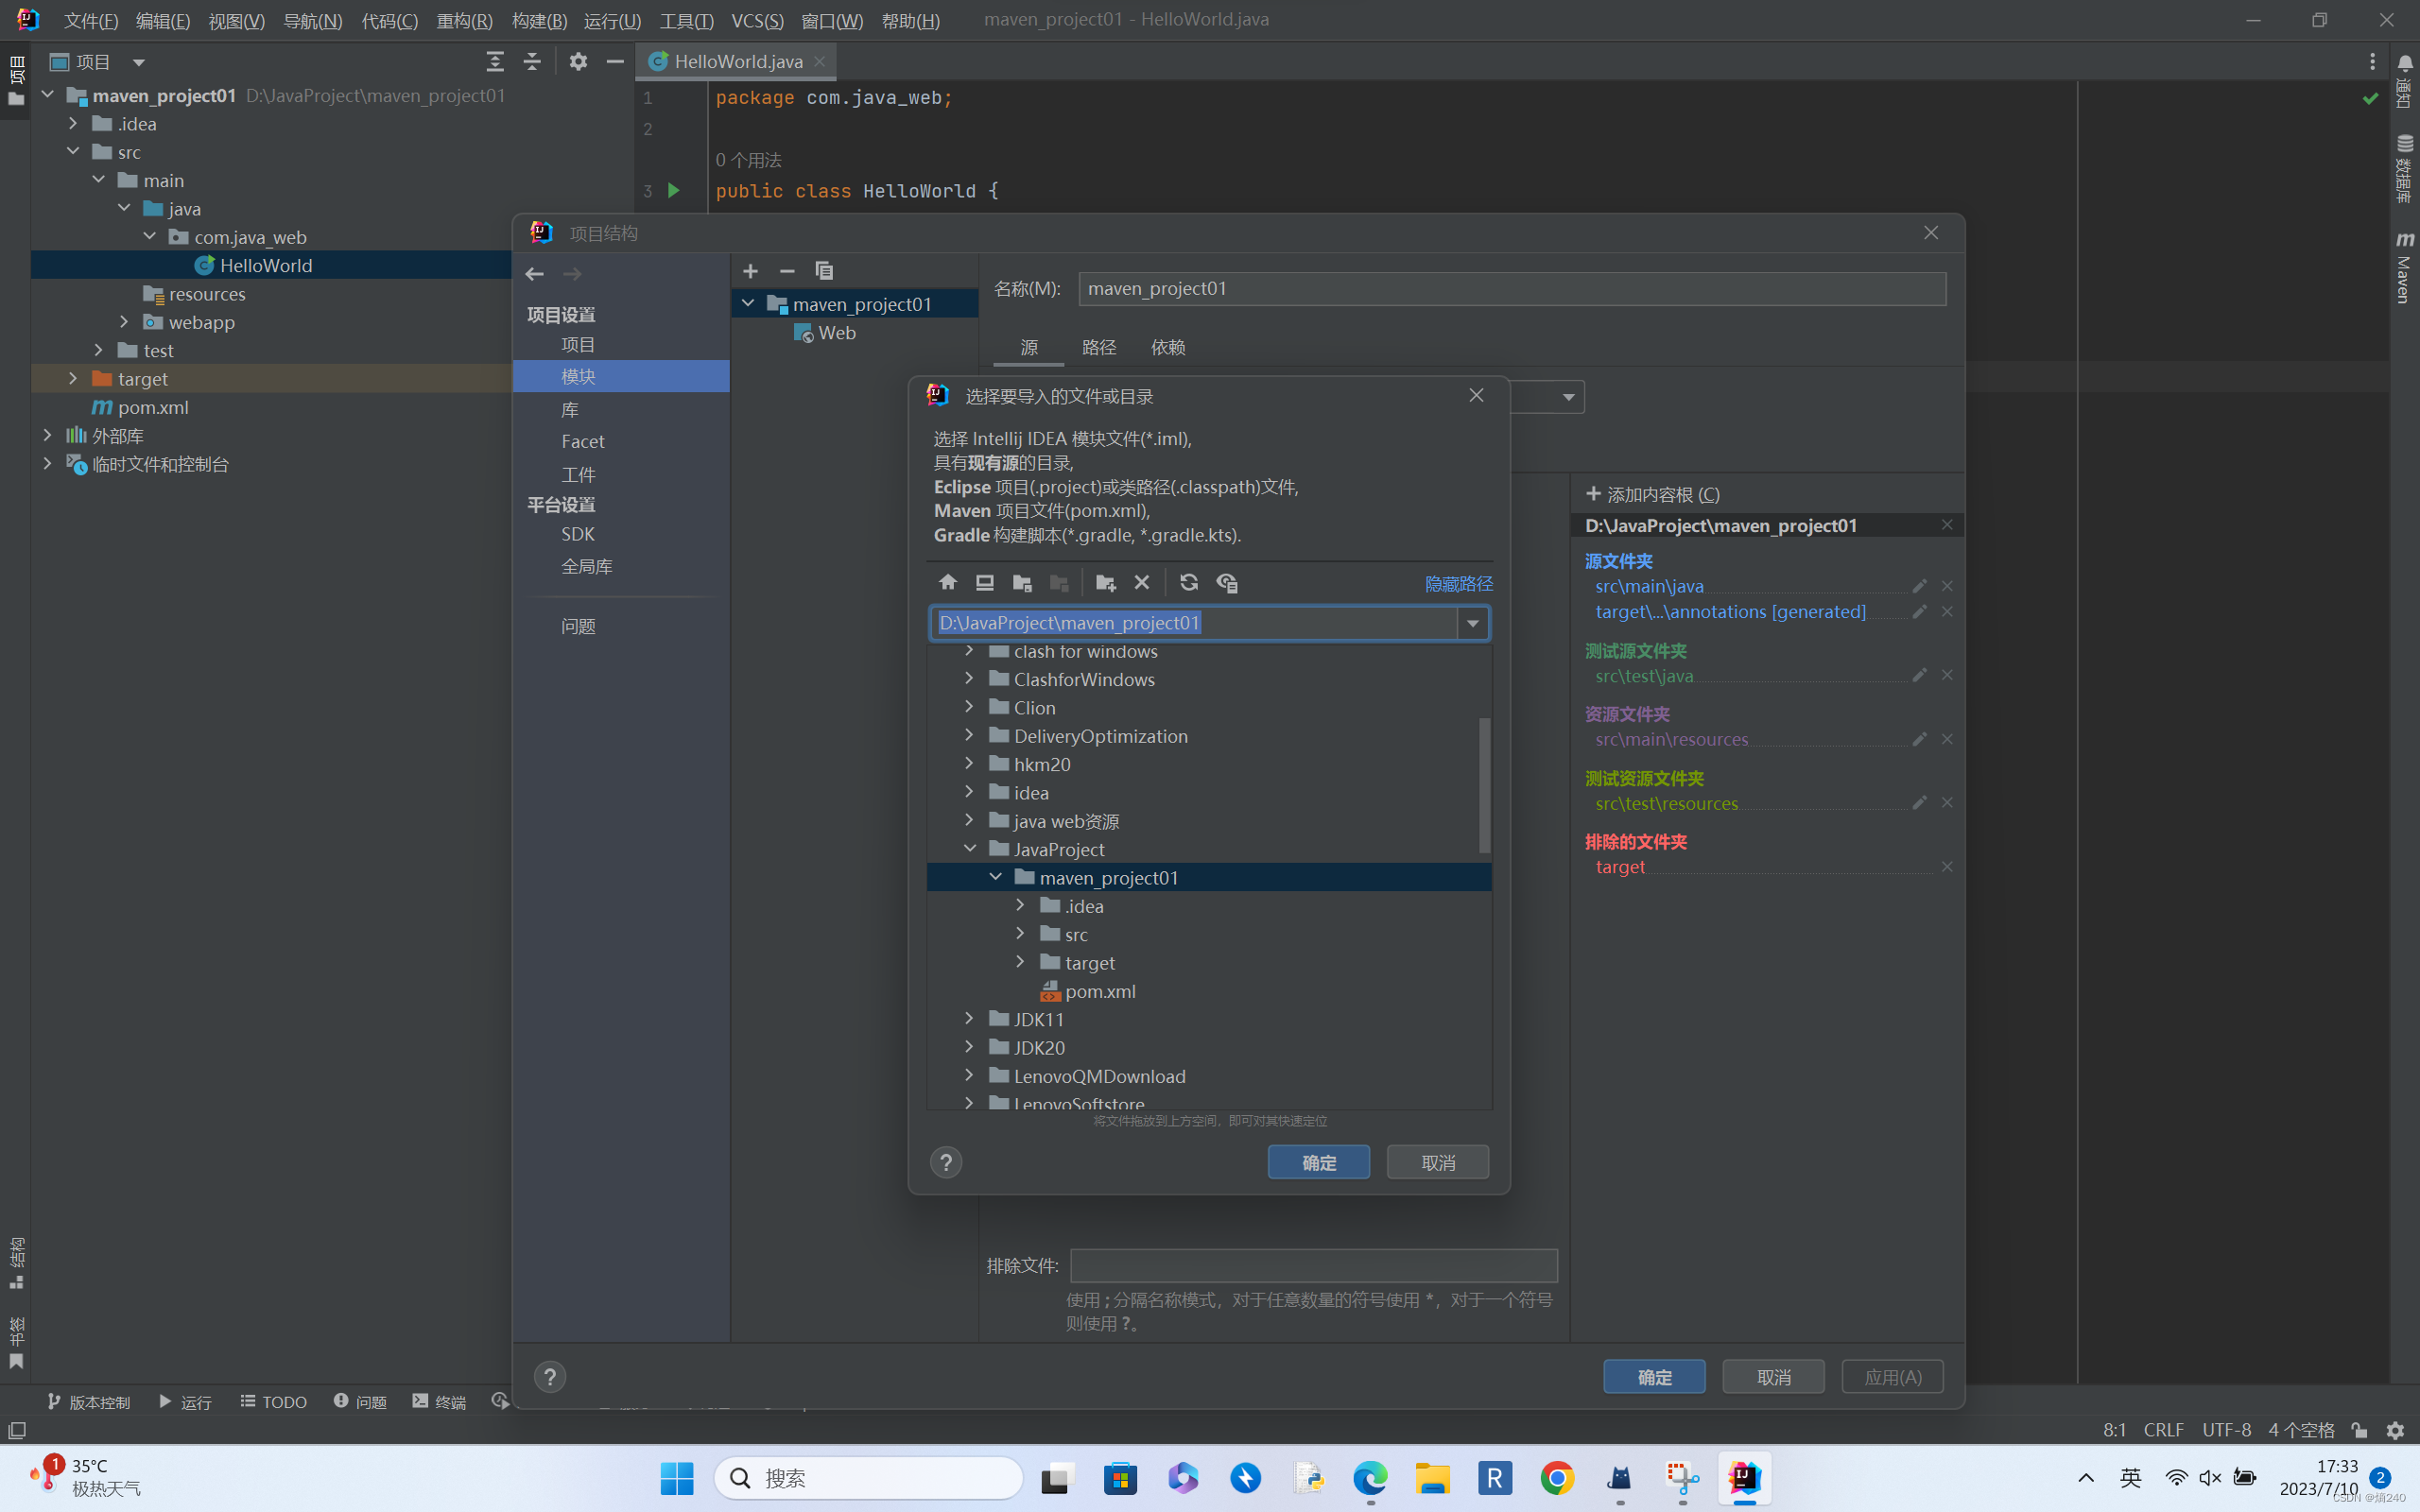Open path history dropdown in file chooser

click(x=1473, y=623)
